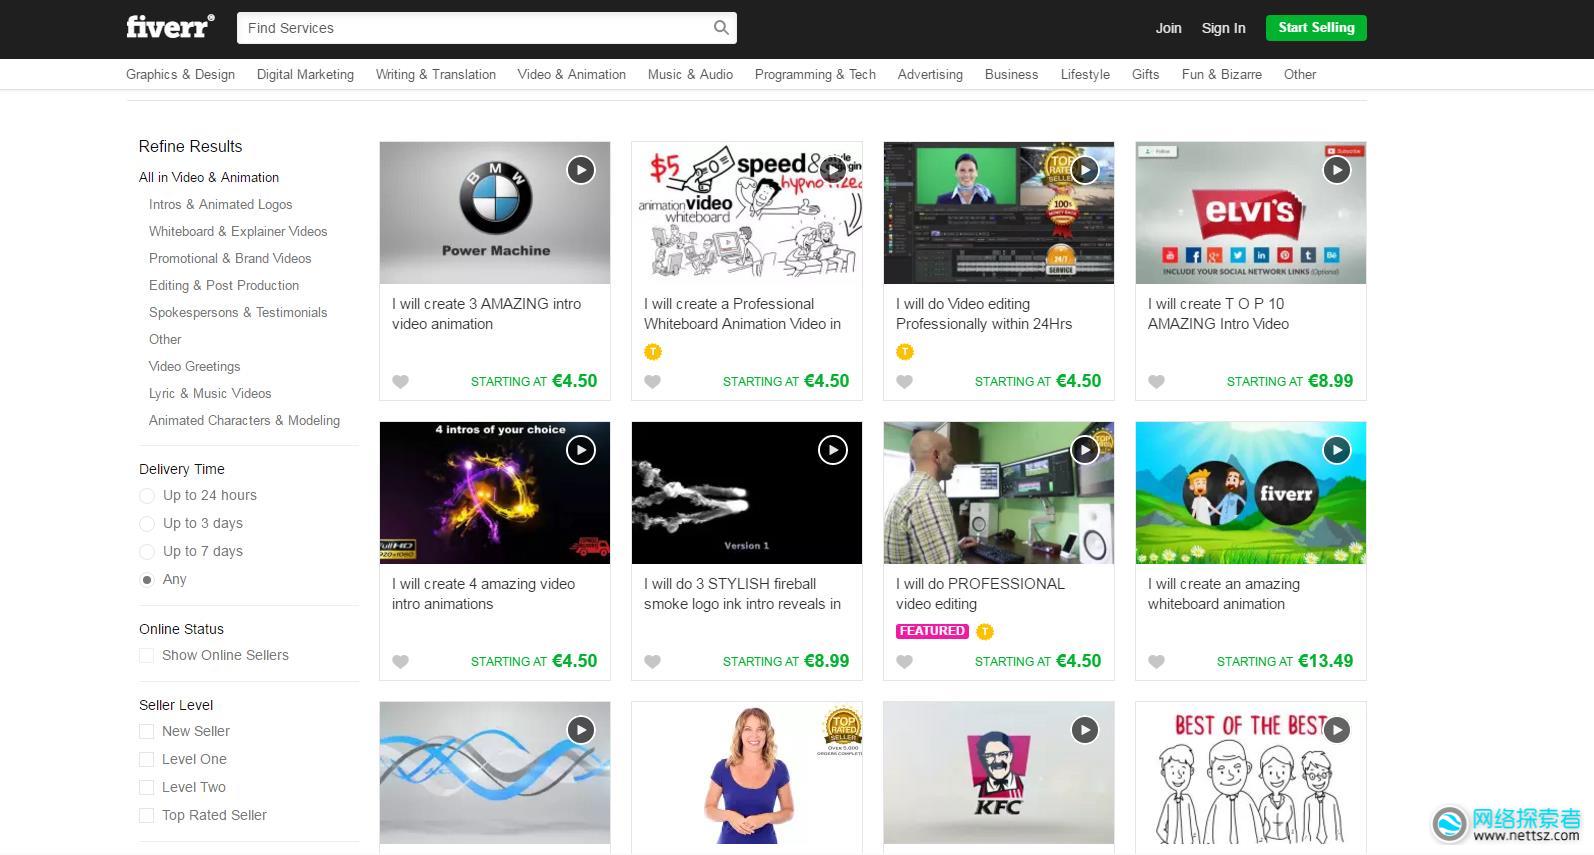Open Digital Marketing category menu
This screenshot has width=1594, height=855.
tap(305, 74)
